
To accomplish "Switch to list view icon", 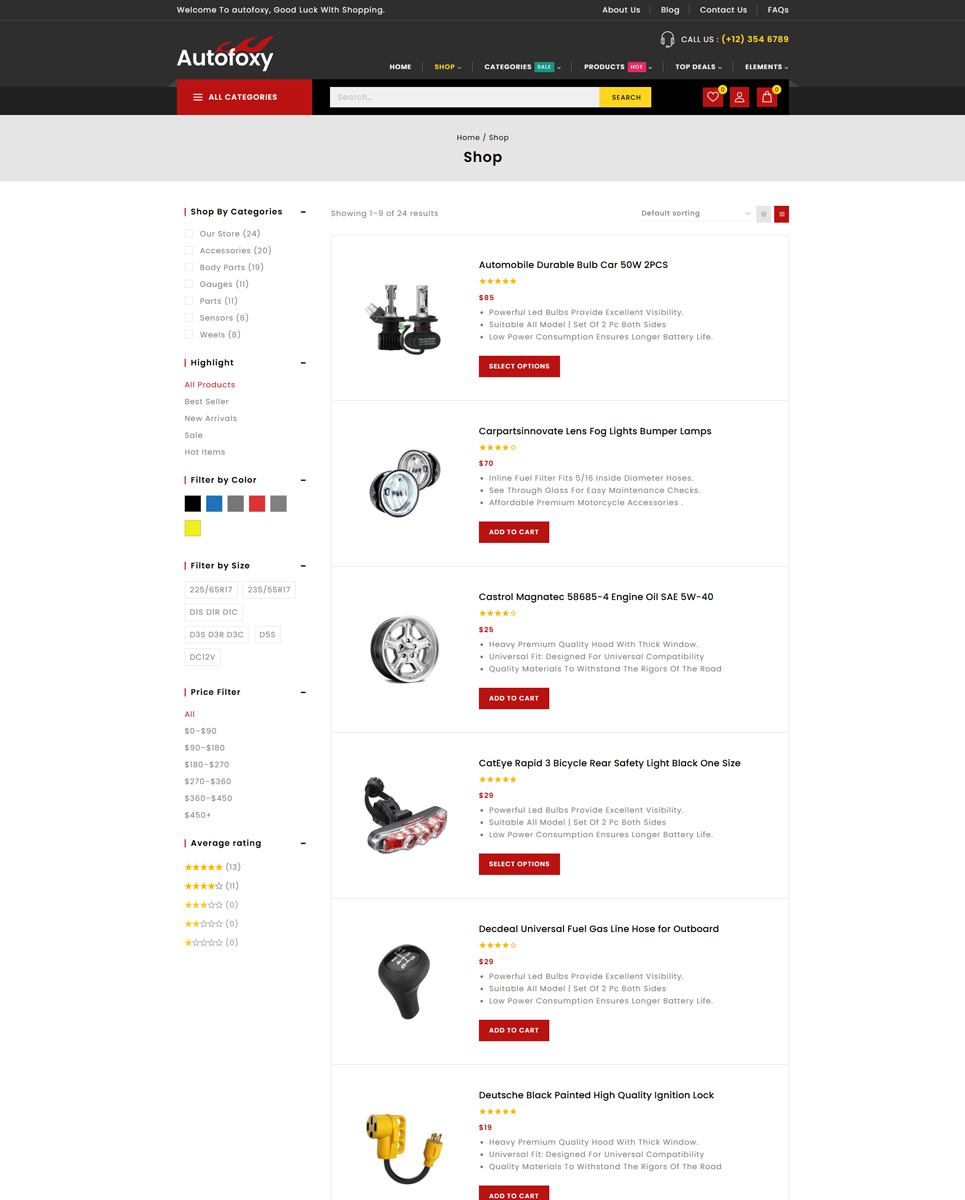I will [x=781, y=214].
